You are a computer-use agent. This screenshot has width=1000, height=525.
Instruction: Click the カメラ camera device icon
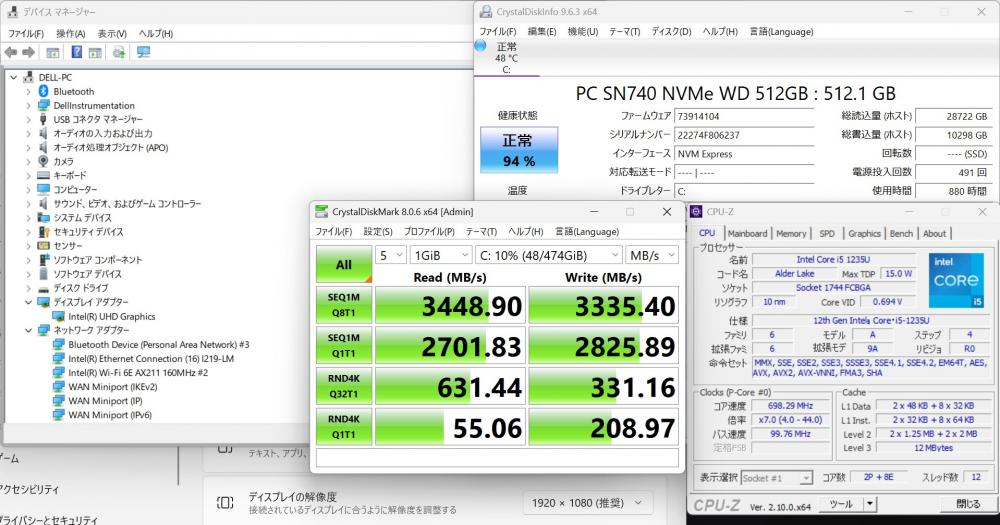[x=43, y=161]
